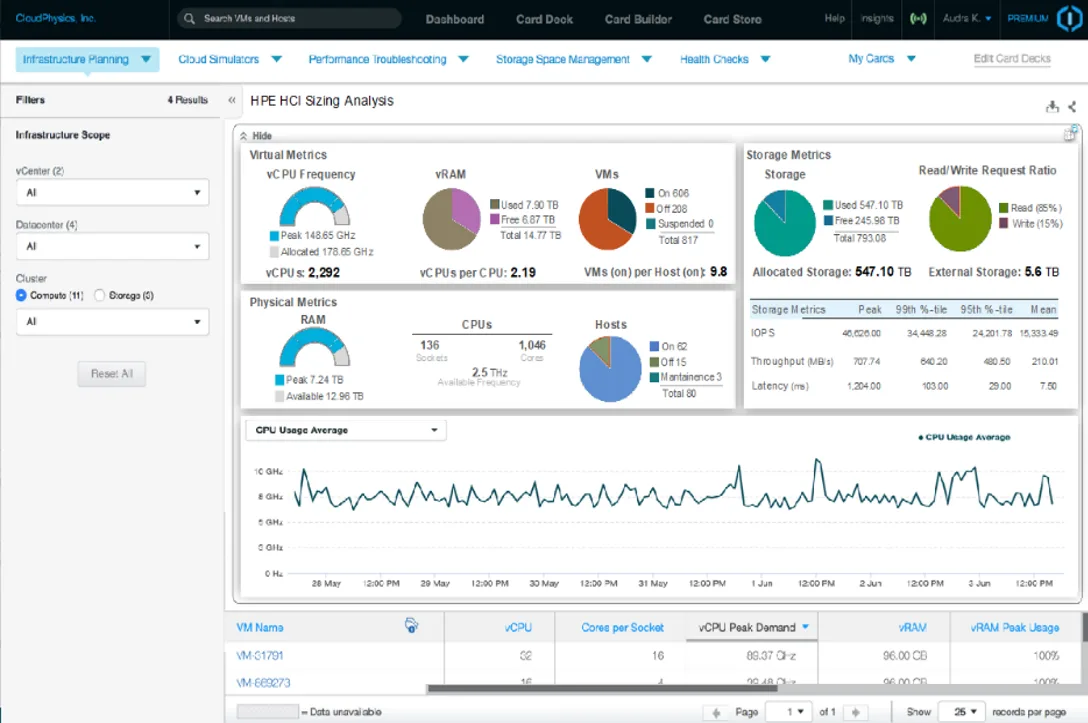This screenshot has height=723, width=1088.
Task: Collapse the Filters panel with the double chevron
Action: pyautogui.click(x=232, y=100)
